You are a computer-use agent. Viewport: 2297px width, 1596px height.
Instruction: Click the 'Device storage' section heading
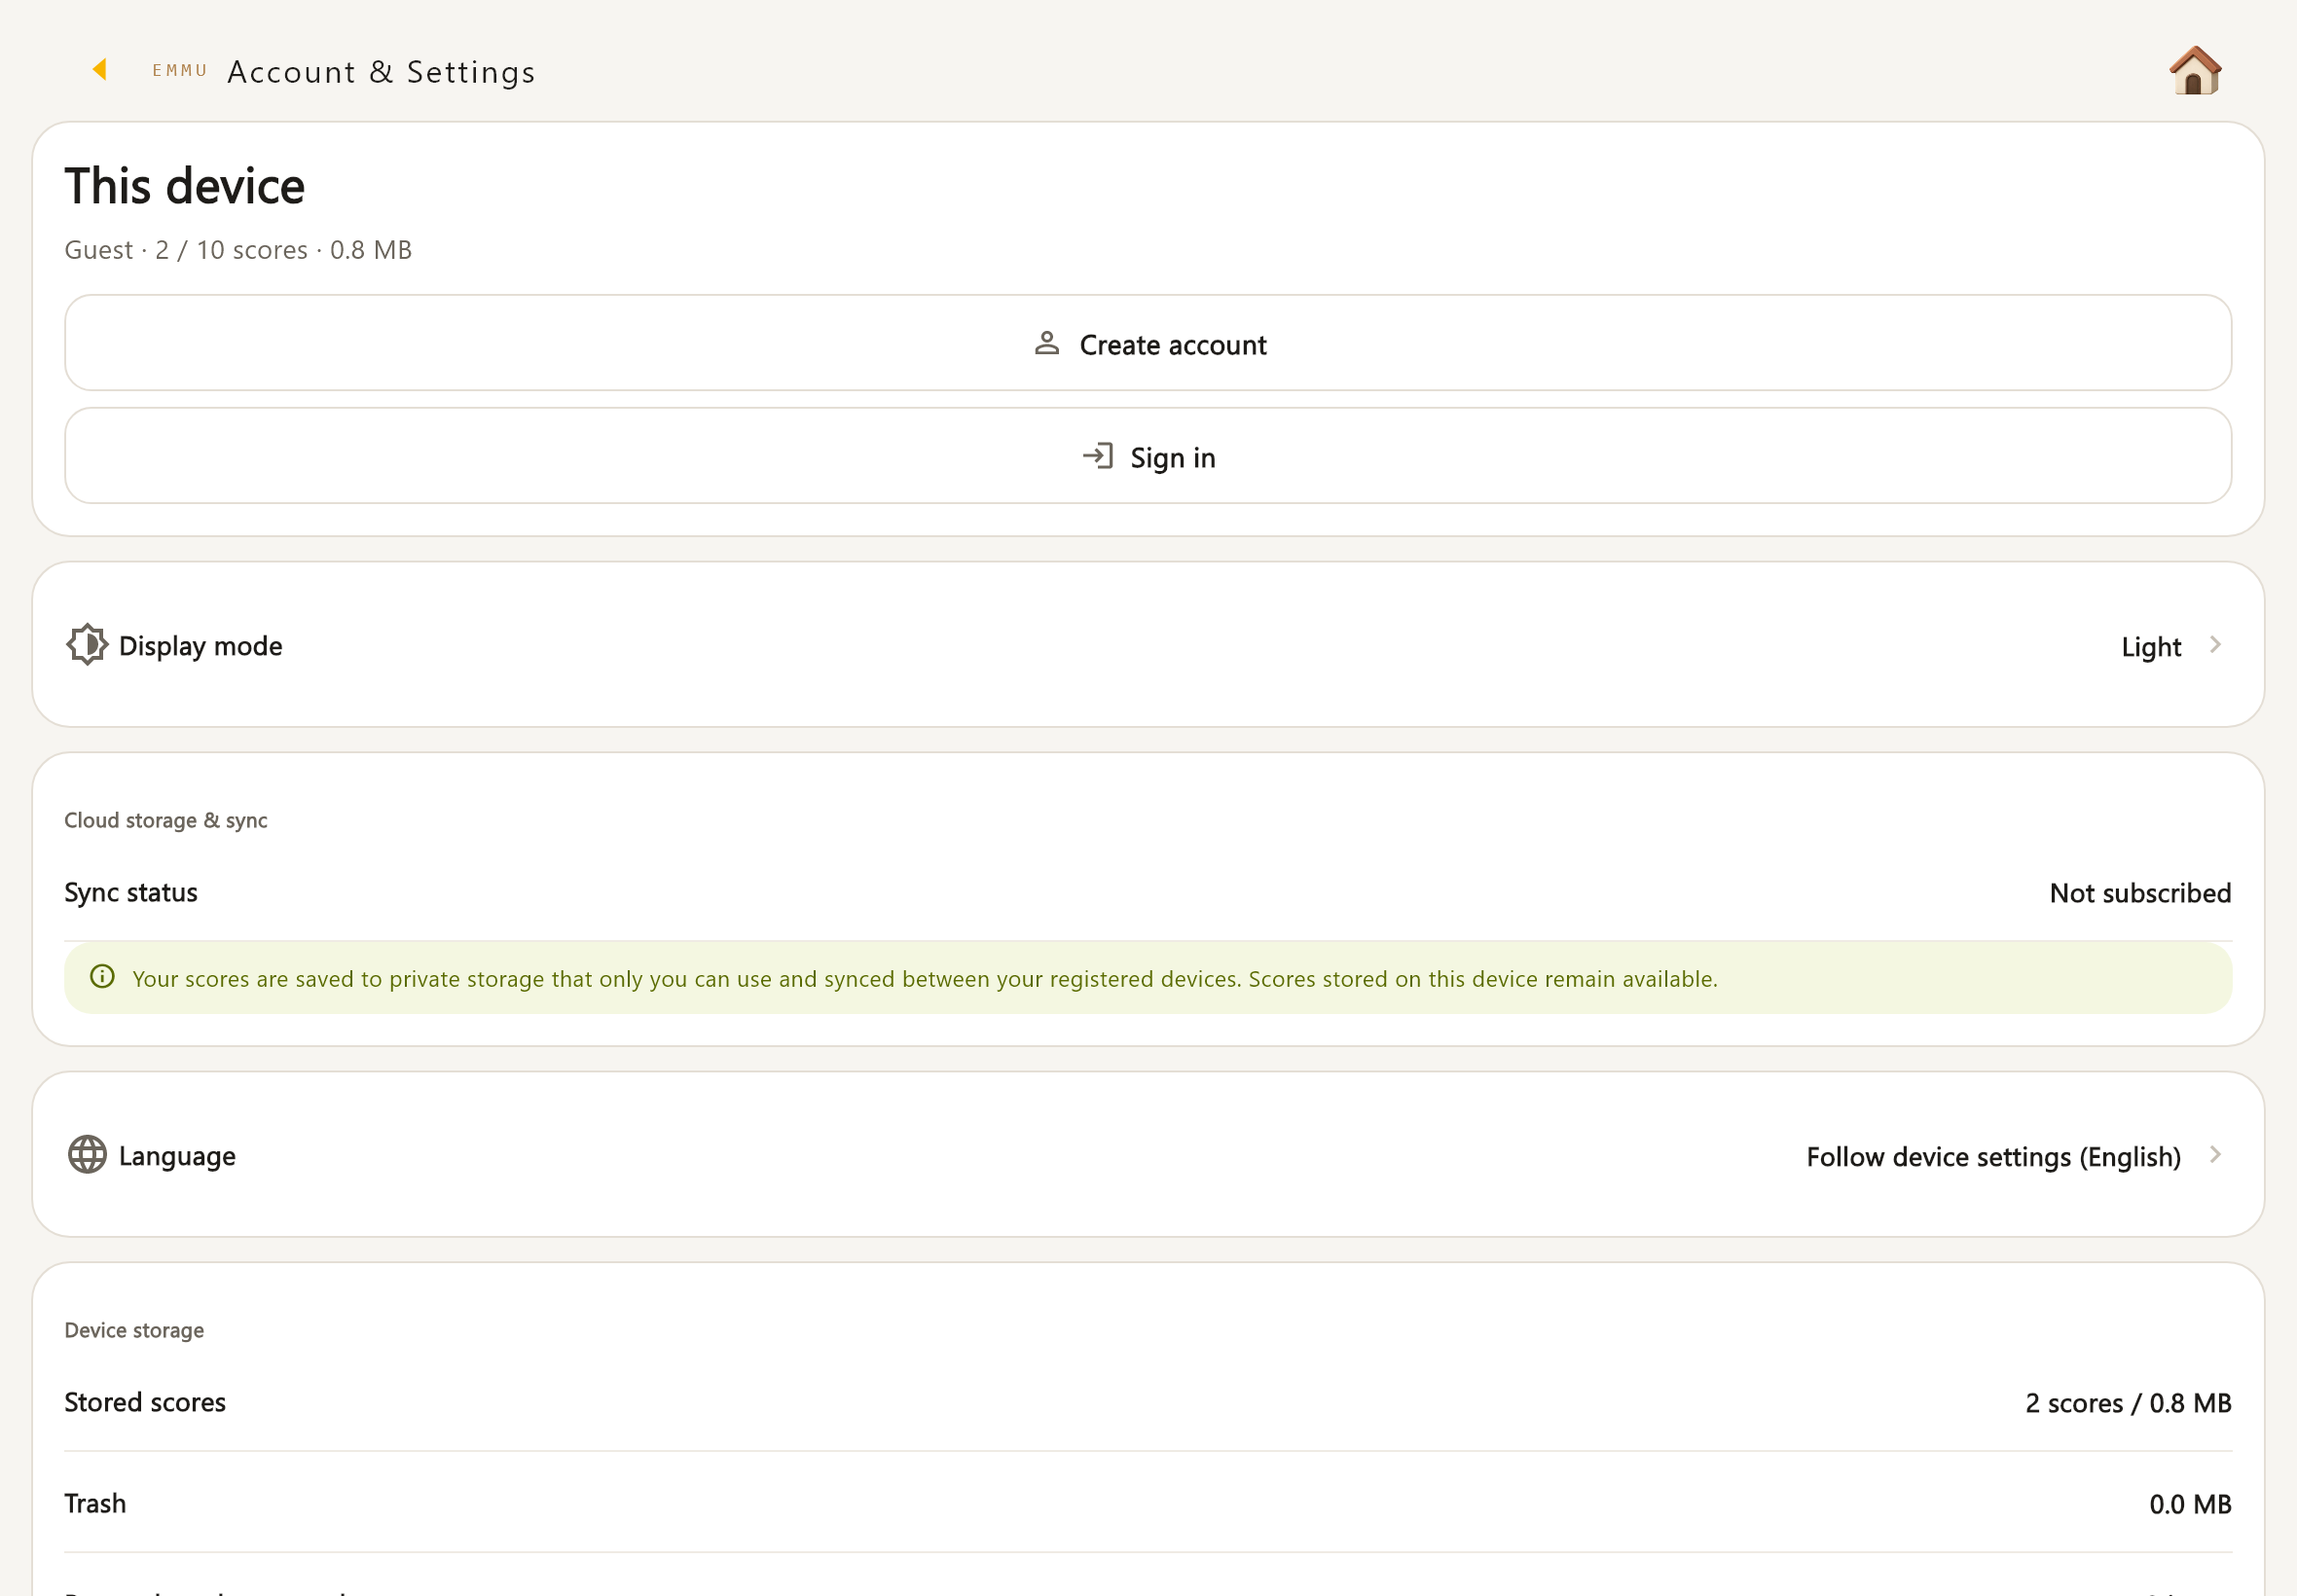tap(134, 1330)
